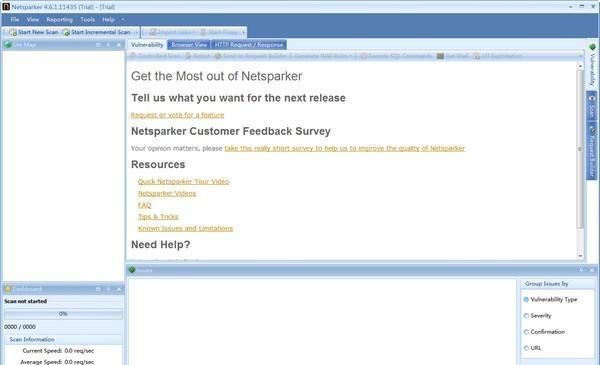Select URL grouping radio button
This screenshot has height=365, width=600.
pyautogui.click(x=526, y=348)
